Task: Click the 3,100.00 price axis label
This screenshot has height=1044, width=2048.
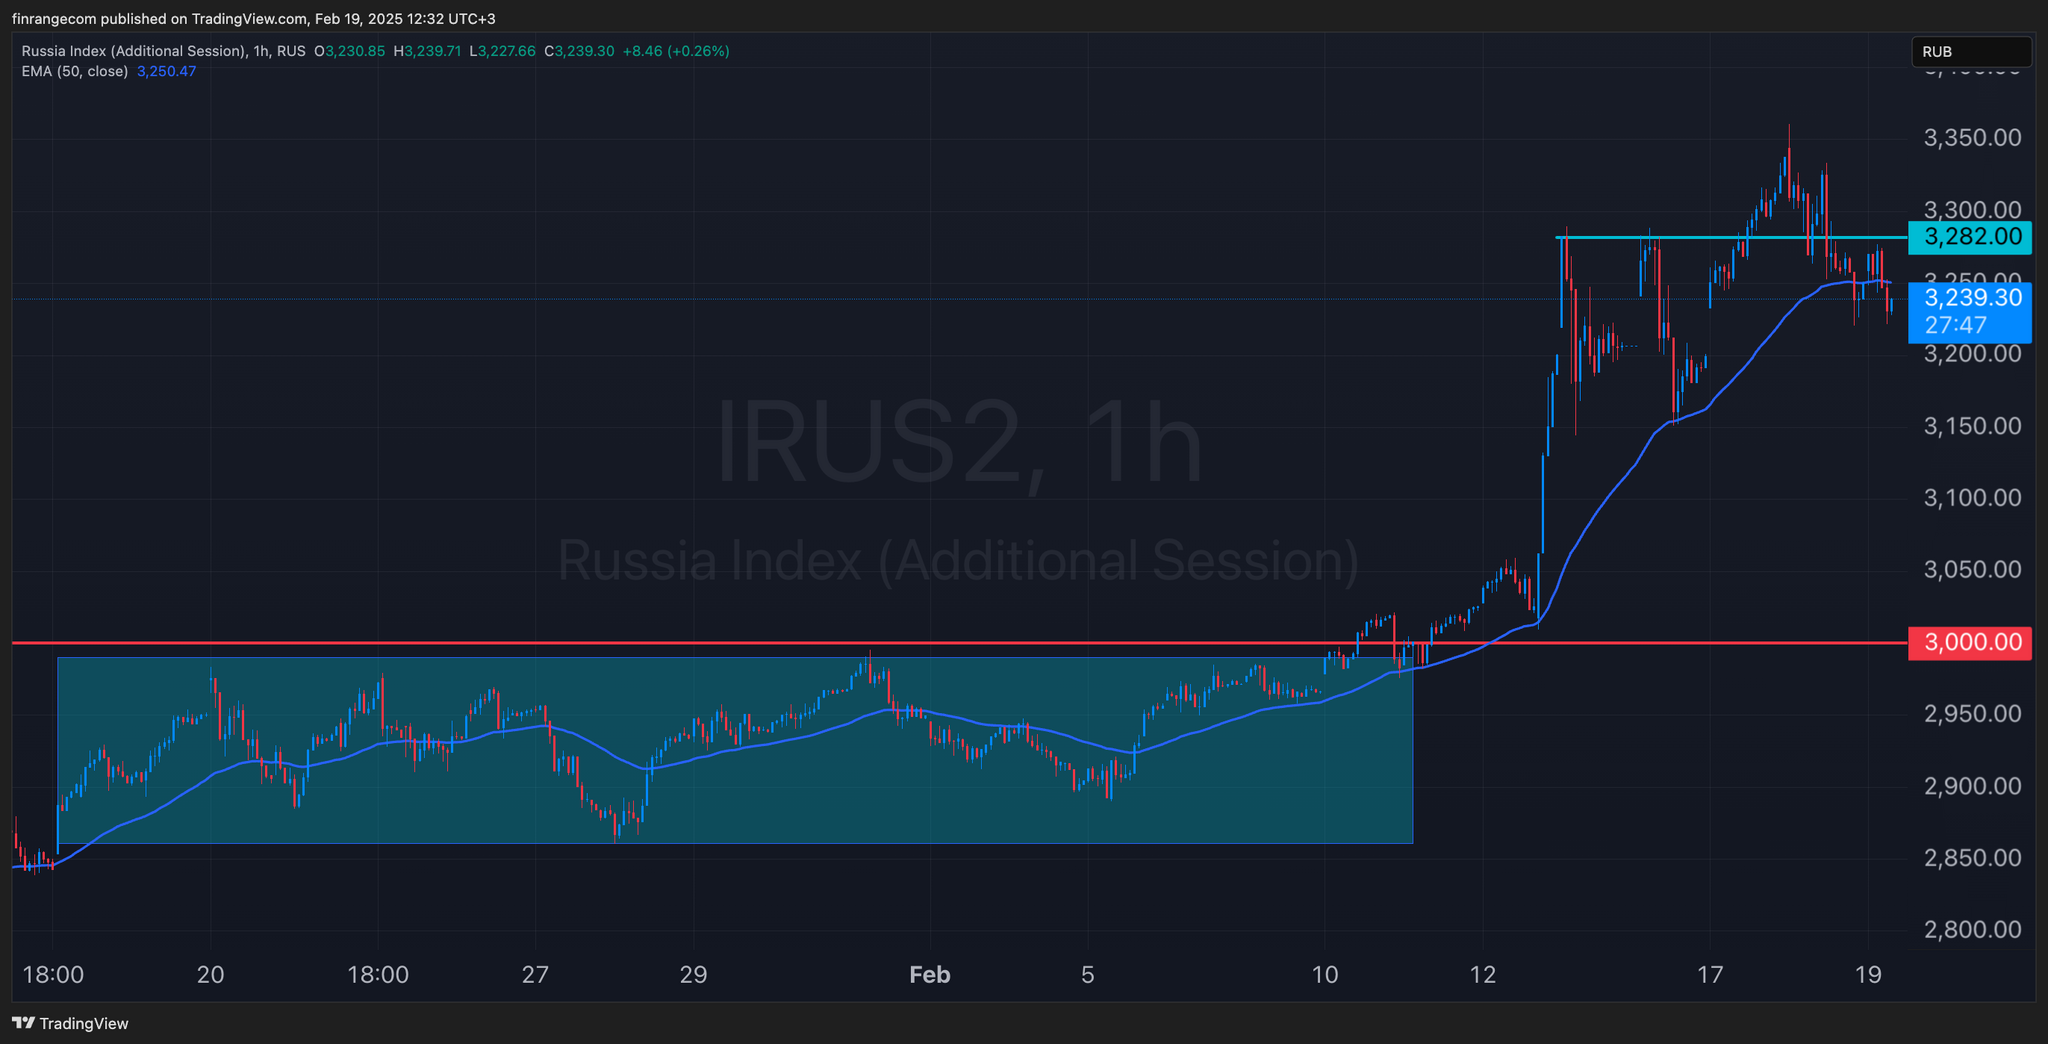Action: tap(1972, 498)
